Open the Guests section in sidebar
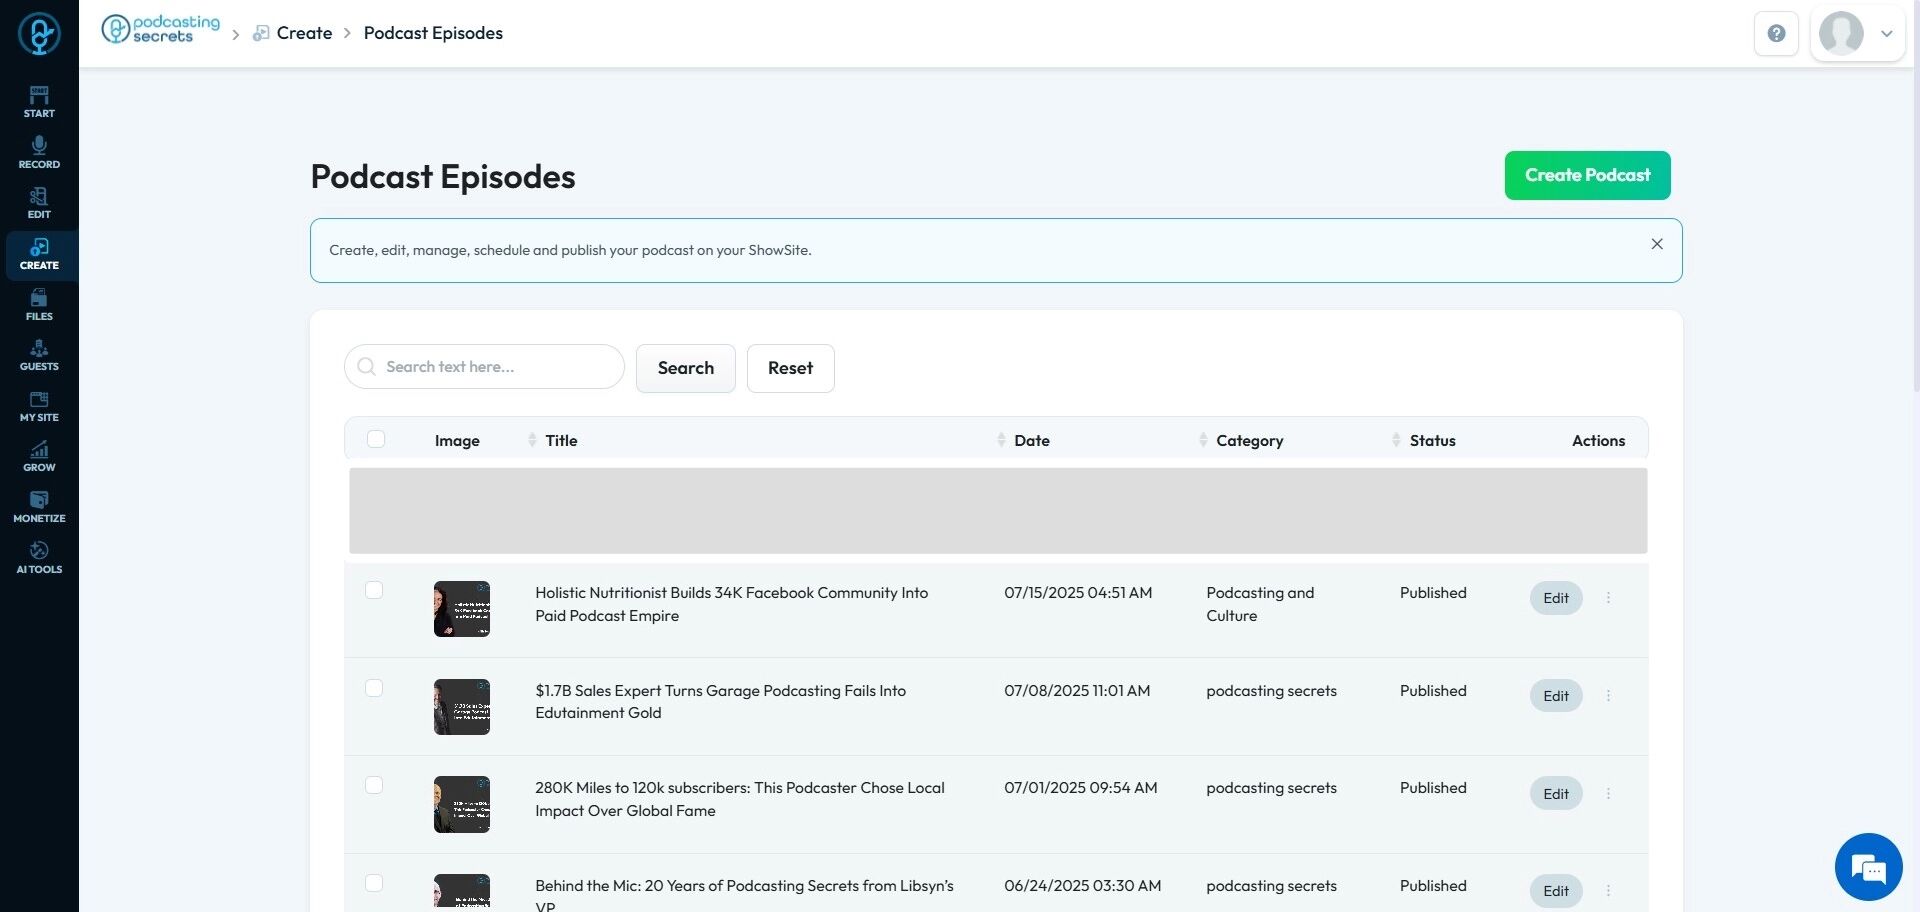This screenshot has width=1920, height=912. pos(39,355)
